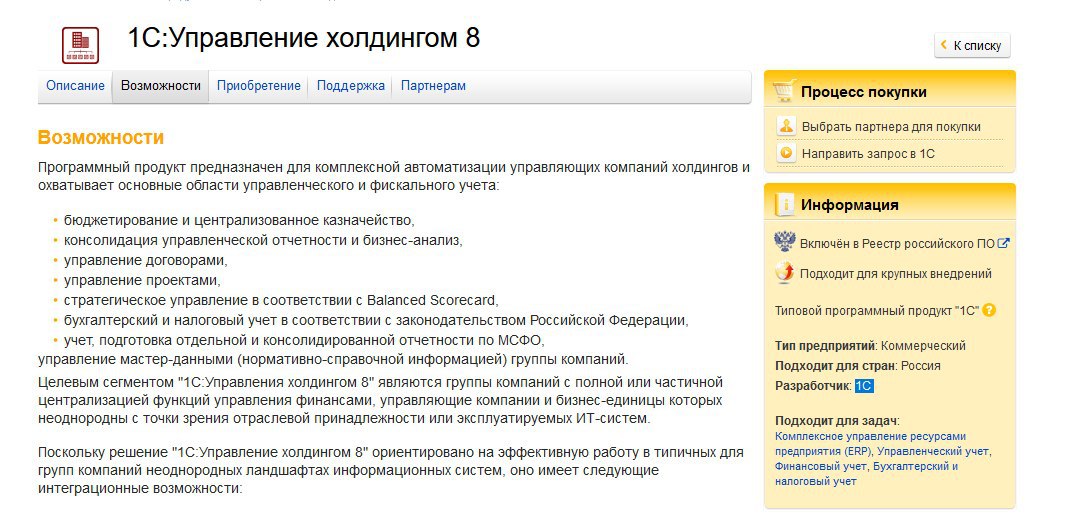The image size is (1090, 516).
Task: Click the Russian coat of arms registry icon
Action: pyautogui.click(x=785, y=243)
